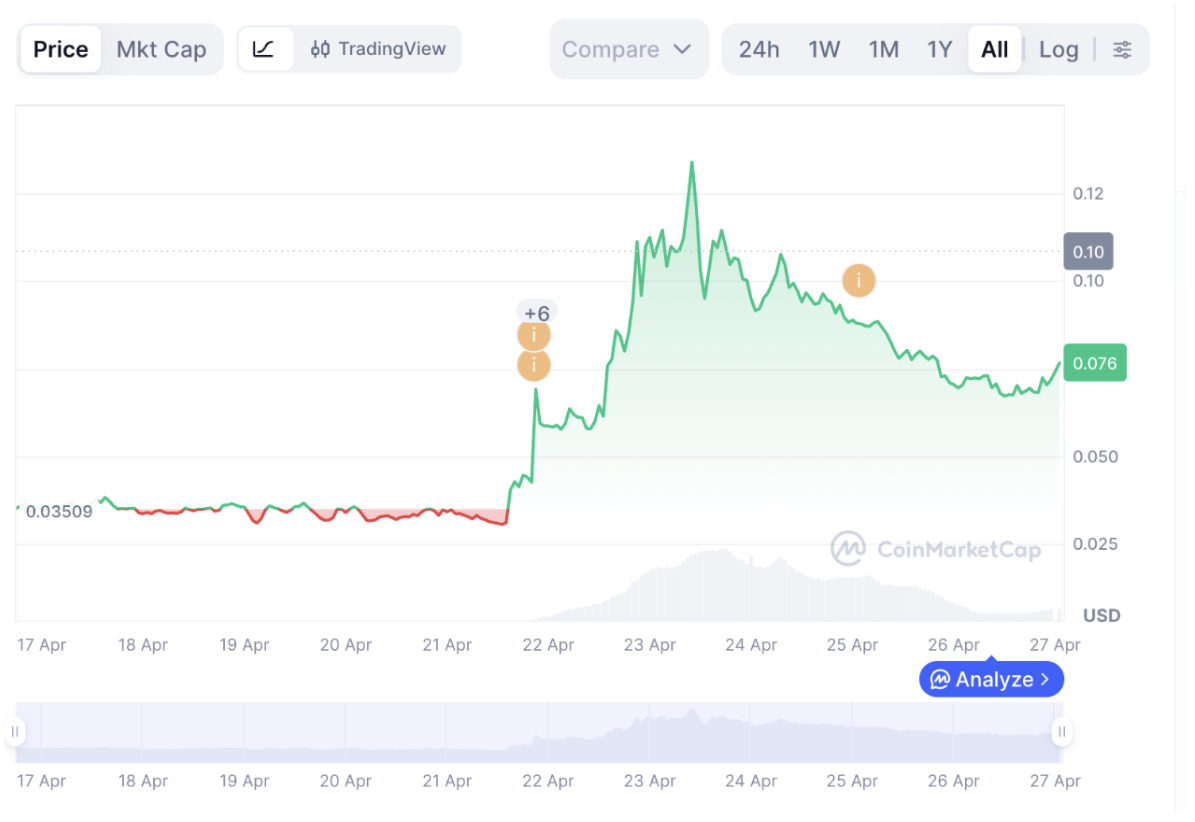Select the 1Y time range
The image size is (1195, 822).
coord(939,50)
